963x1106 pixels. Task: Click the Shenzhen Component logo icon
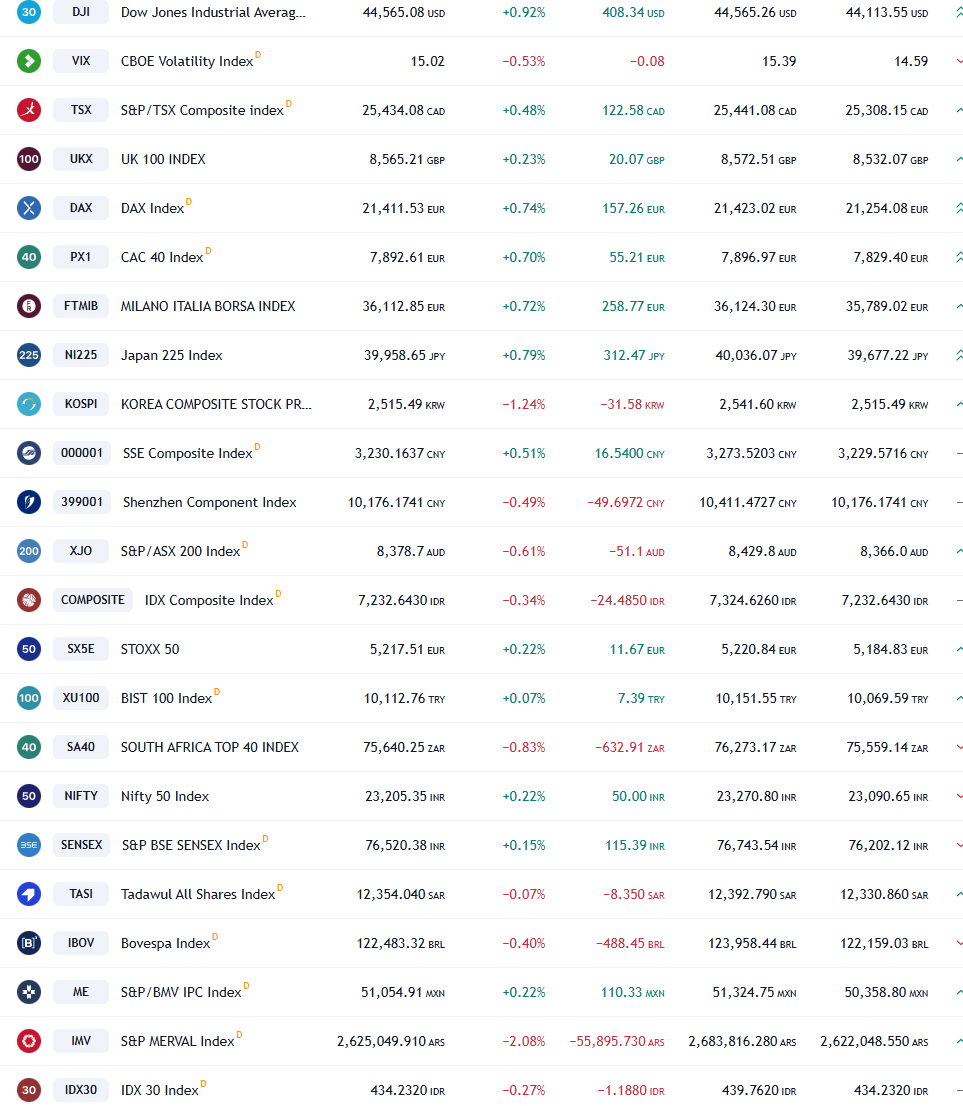coord(29,502)
